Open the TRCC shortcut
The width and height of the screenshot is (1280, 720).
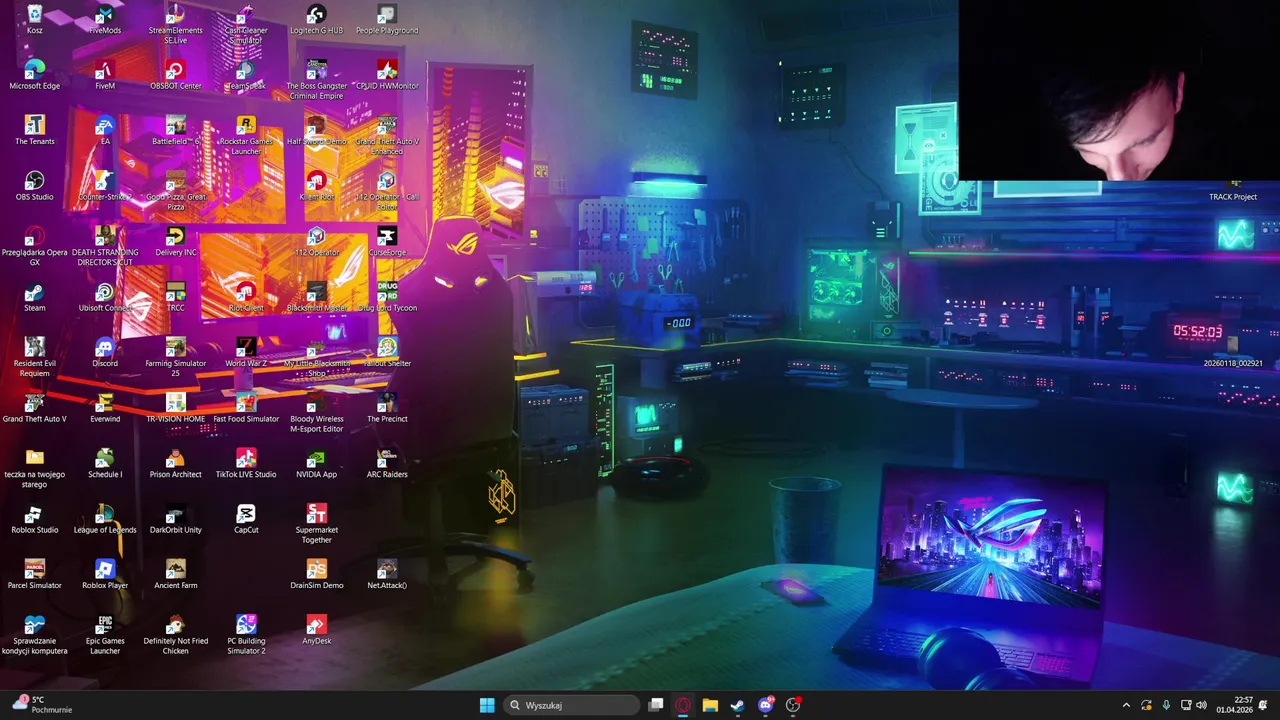(x=175, y=297)
